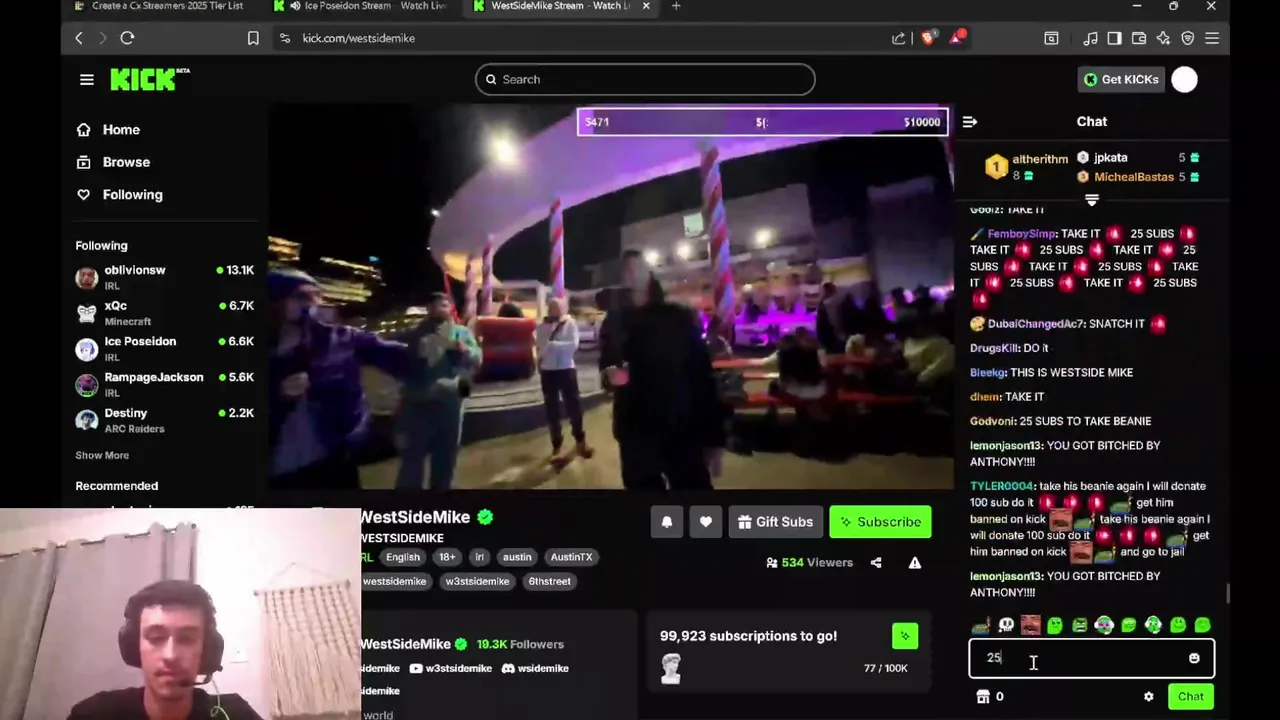Click the English language tag
The width and height of the screenshot is (1280, 720).
(403, 557)
